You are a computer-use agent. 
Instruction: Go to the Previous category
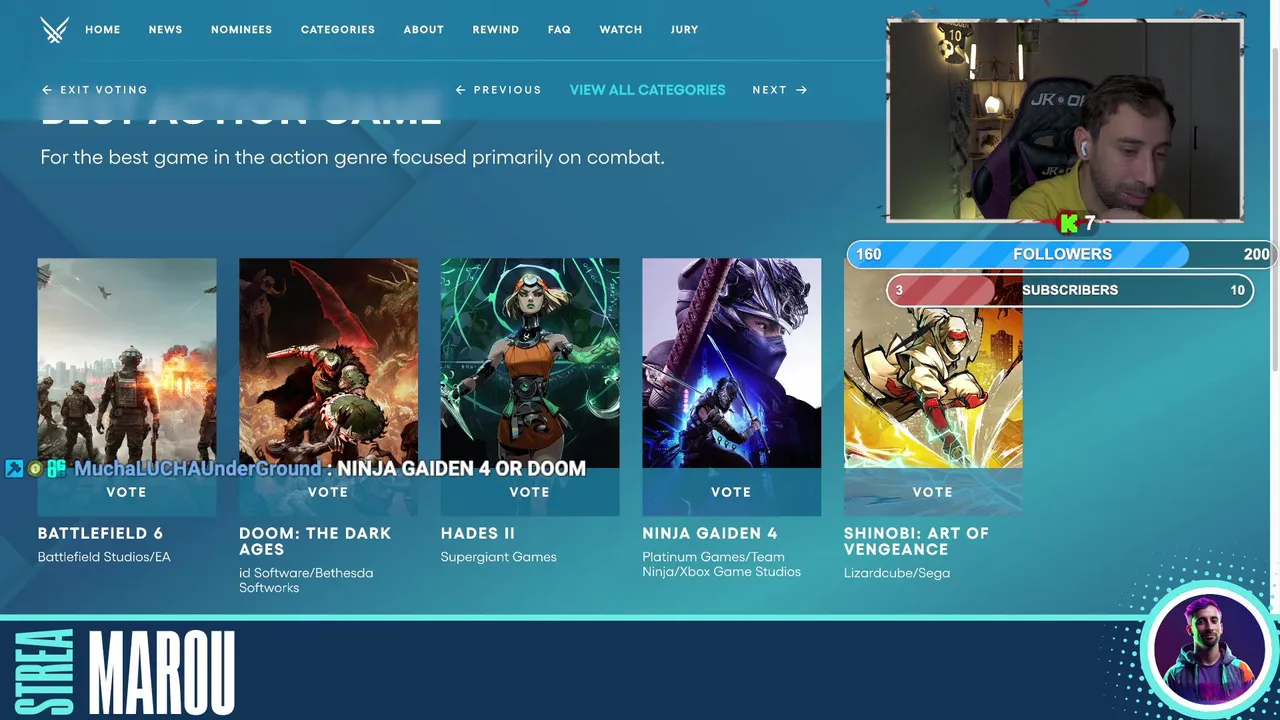(x=498, y=90)
